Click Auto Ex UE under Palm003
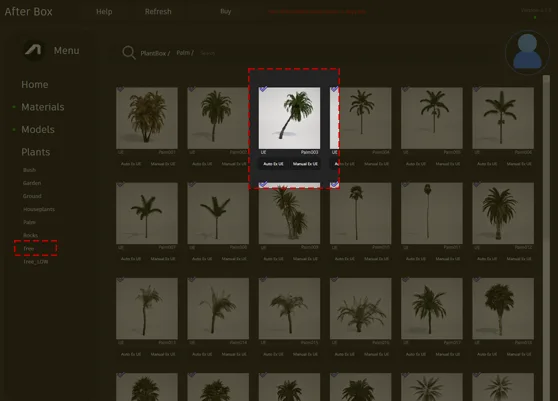The width and height of the screenshot is (558, 401). point(273,164)
